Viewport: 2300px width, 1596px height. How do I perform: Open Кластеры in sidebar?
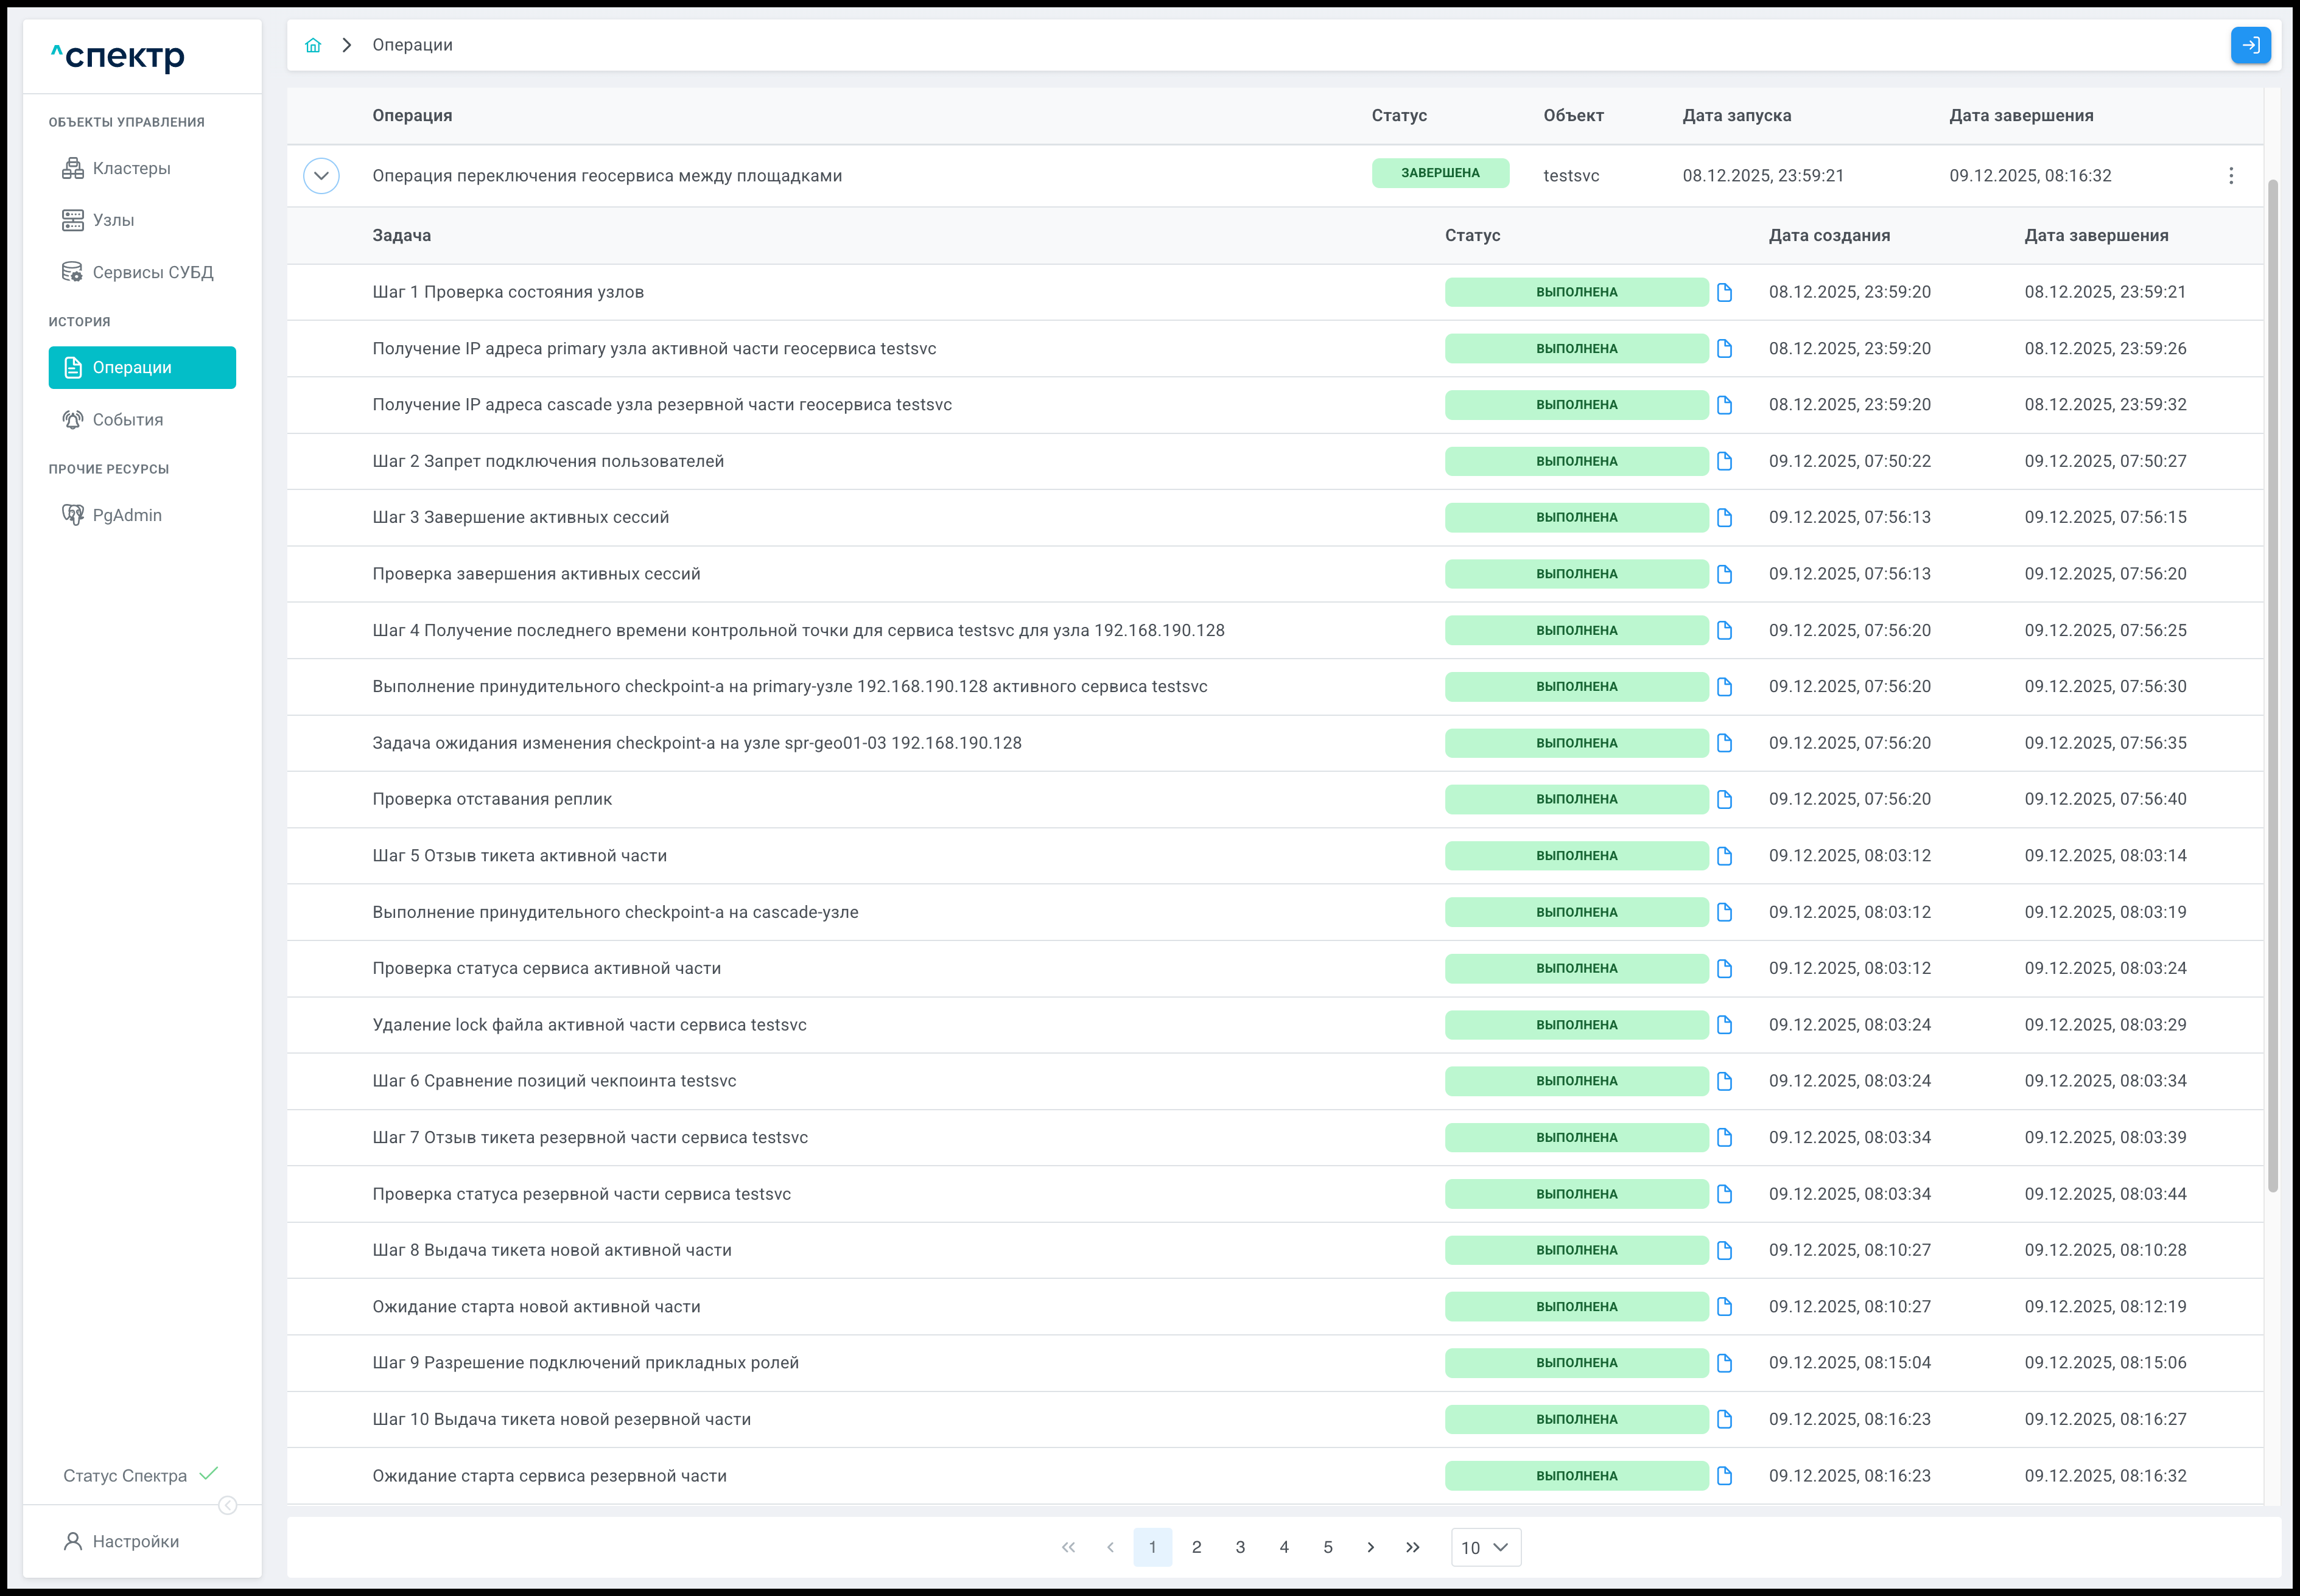(131, 168)
